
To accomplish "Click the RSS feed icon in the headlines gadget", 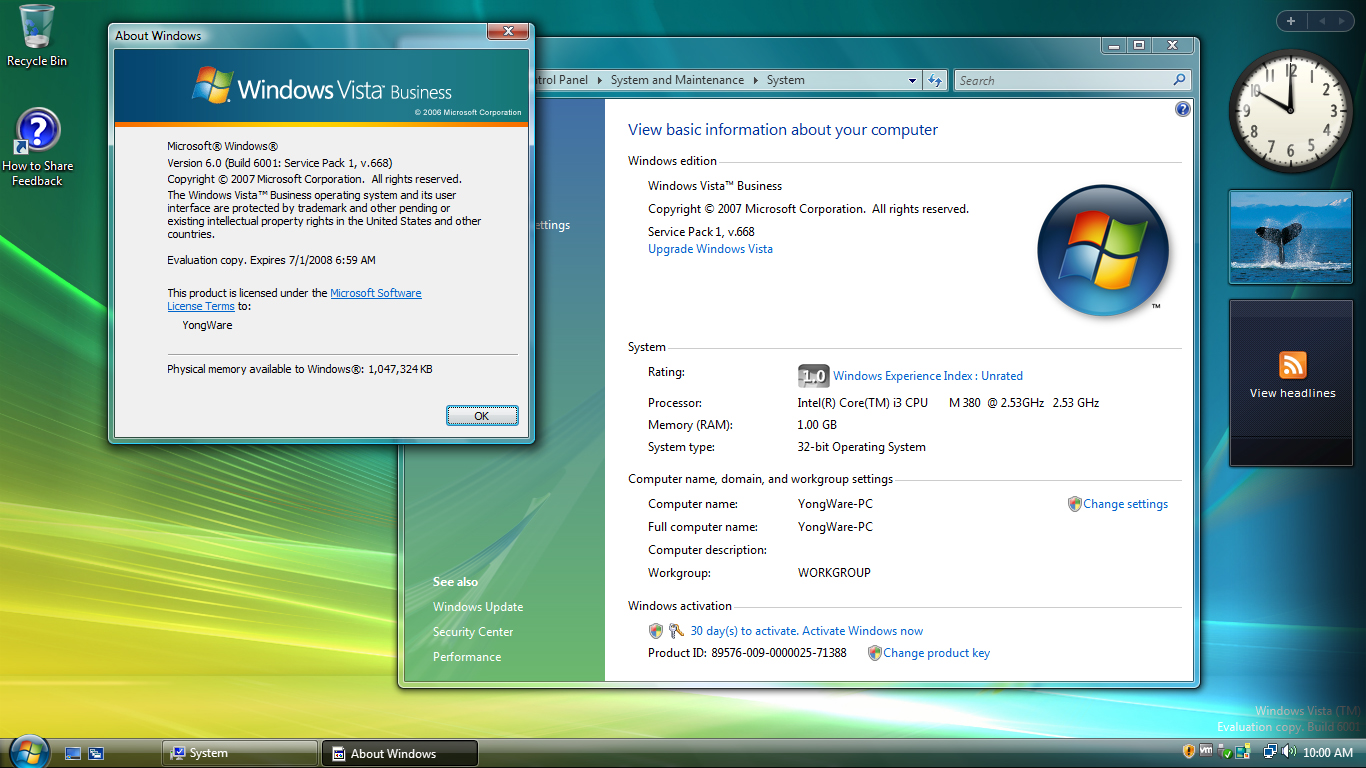I will coord(1293,365).
